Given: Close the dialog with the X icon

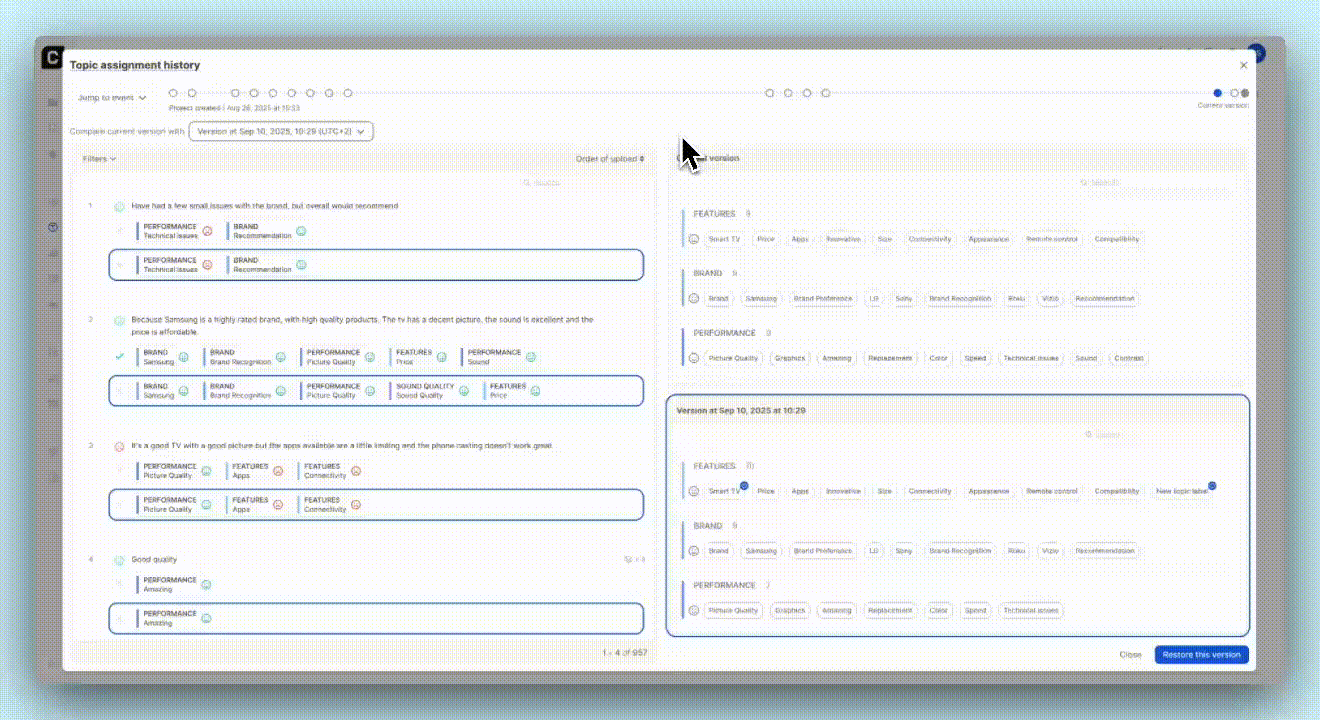Looking at the screenshot, I should coord(1243,65).
